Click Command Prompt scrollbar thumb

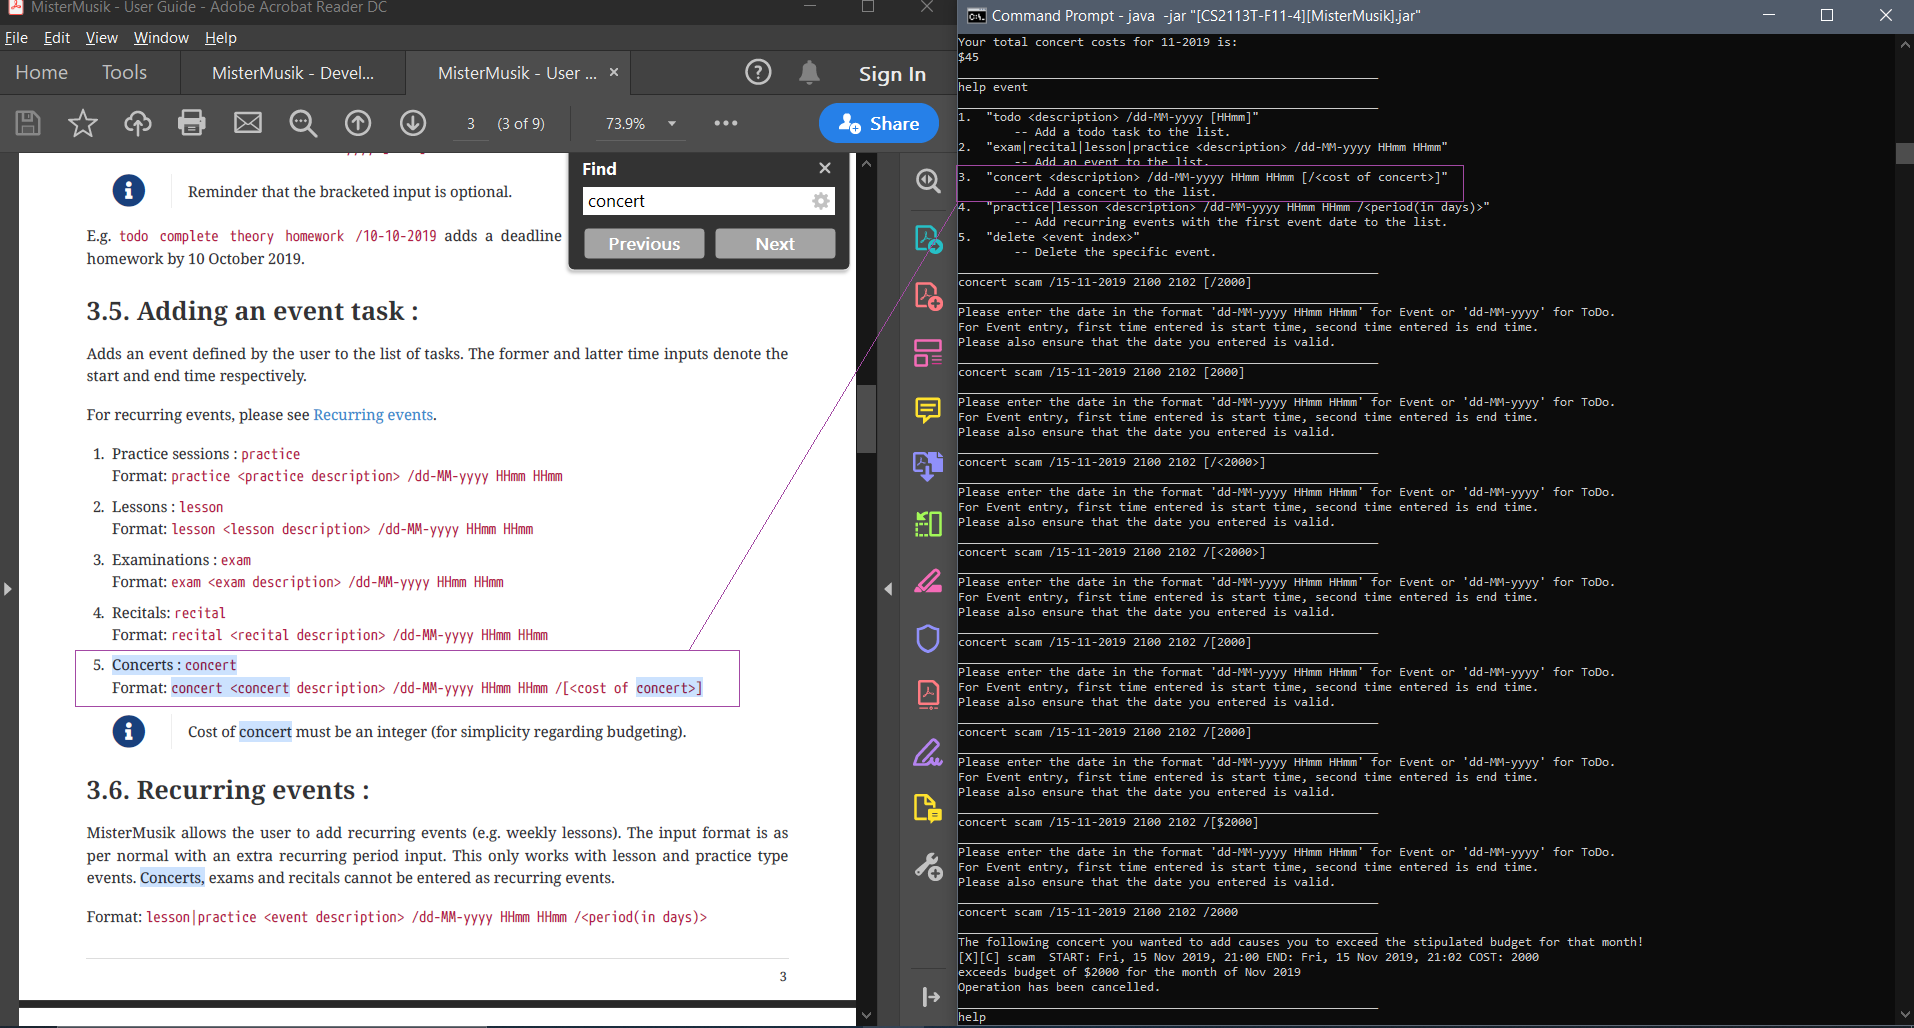click(1904, 153)
